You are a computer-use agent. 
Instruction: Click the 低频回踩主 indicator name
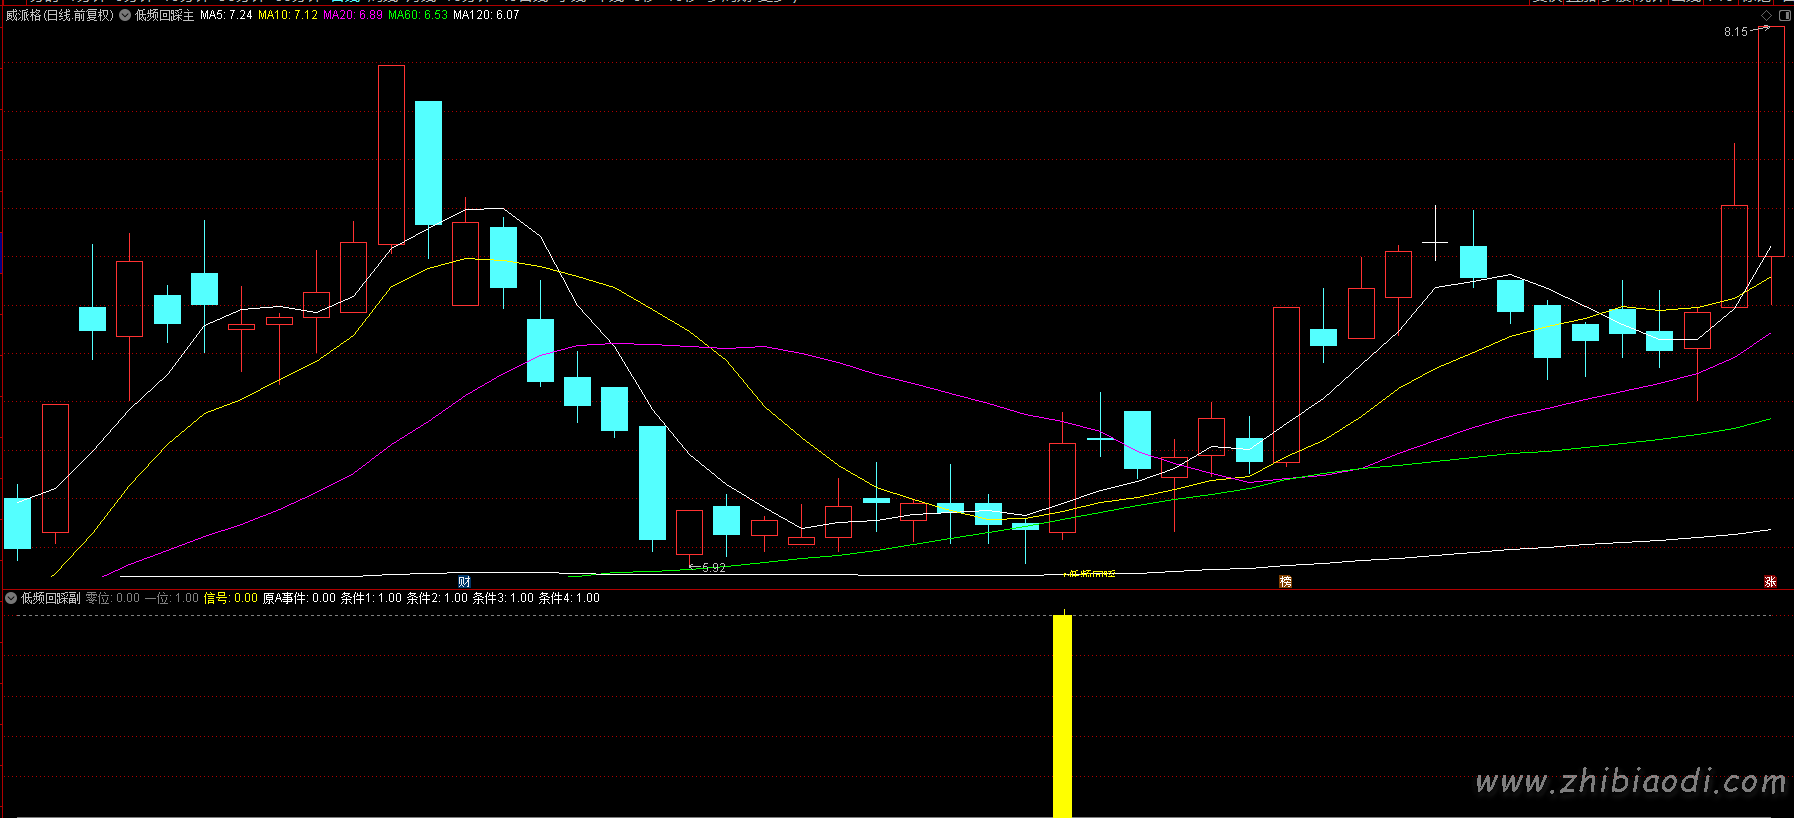pyautogui.click(x=164, y=16)
